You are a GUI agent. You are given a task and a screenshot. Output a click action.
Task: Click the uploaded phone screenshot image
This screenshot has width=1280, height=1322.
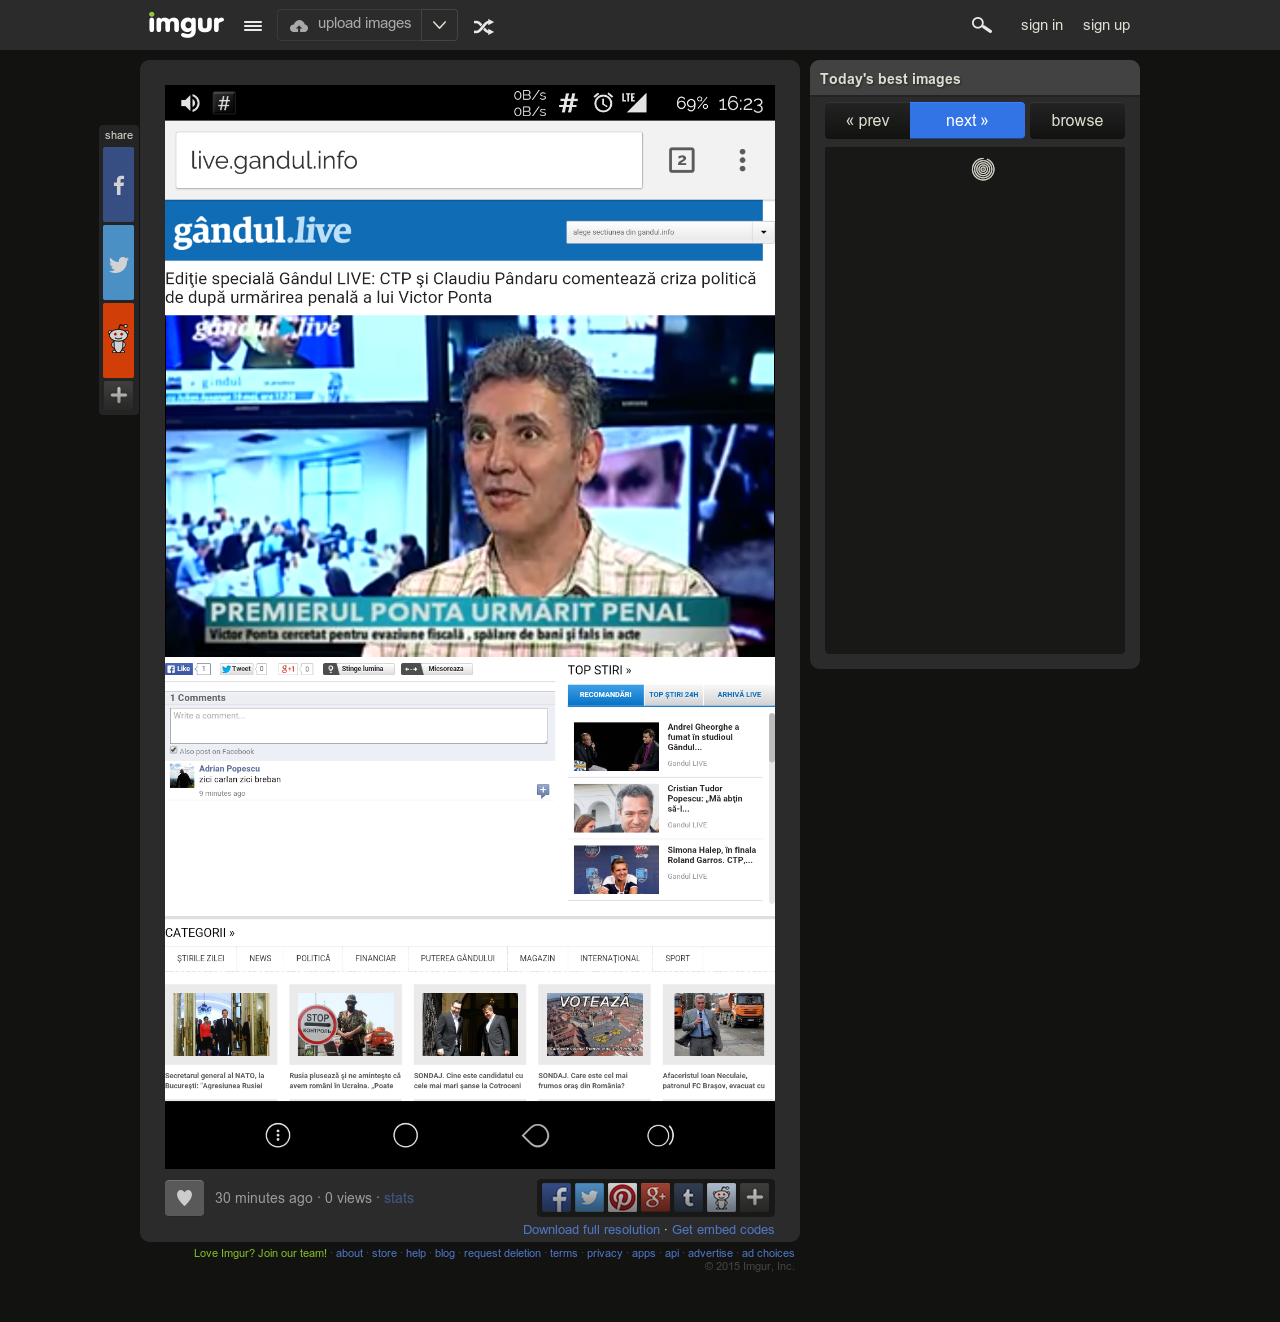(470, 627)
